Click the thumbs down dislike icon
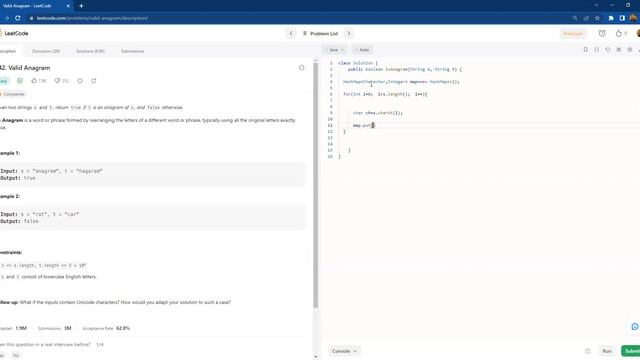The image size is (640, 360). (x=58, y=81)
